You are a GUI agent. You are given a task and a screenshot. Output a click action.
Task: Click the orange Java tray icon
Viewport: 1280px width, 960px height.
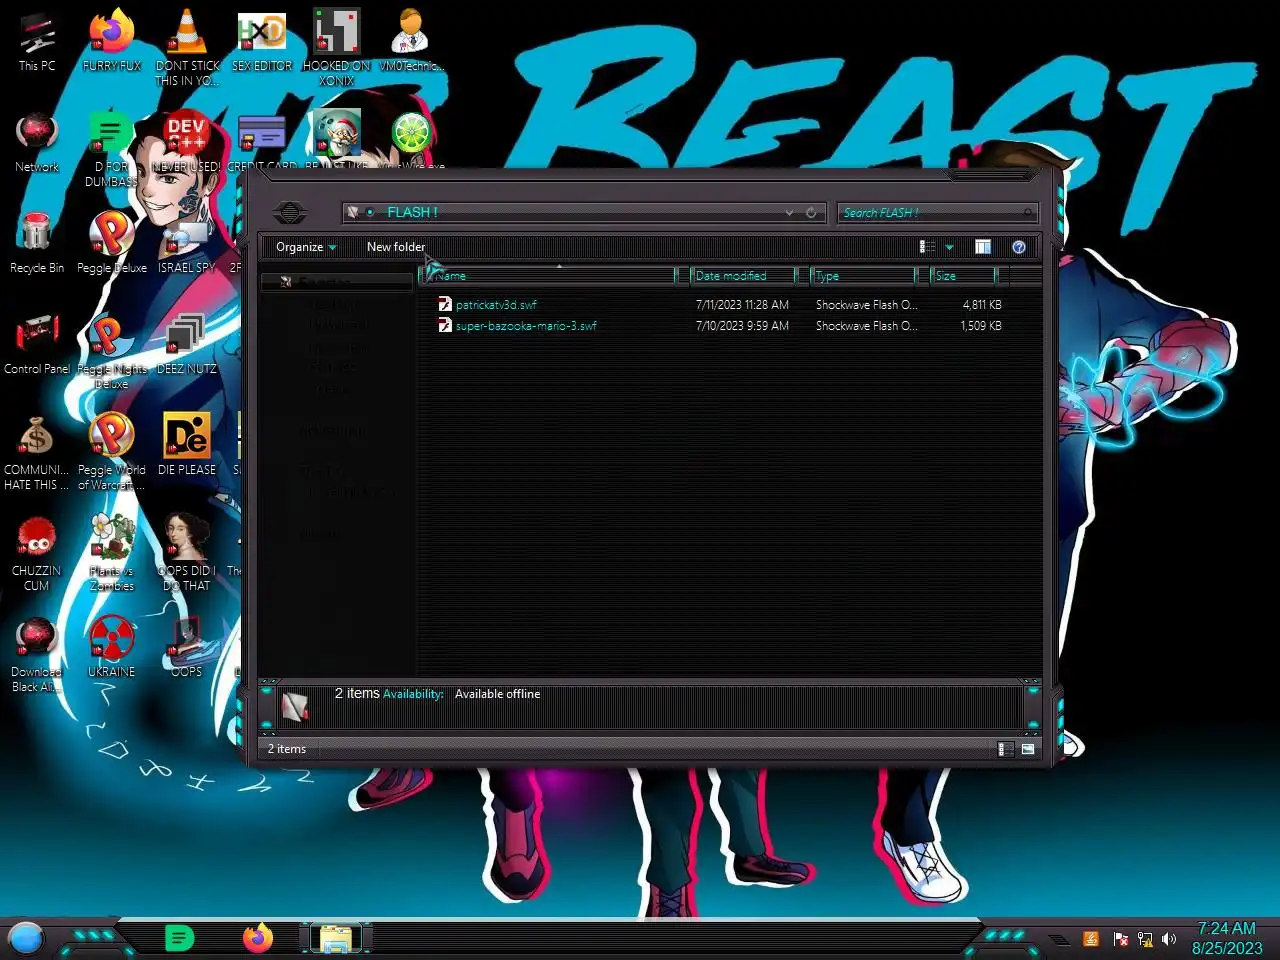coord(1090,939)
